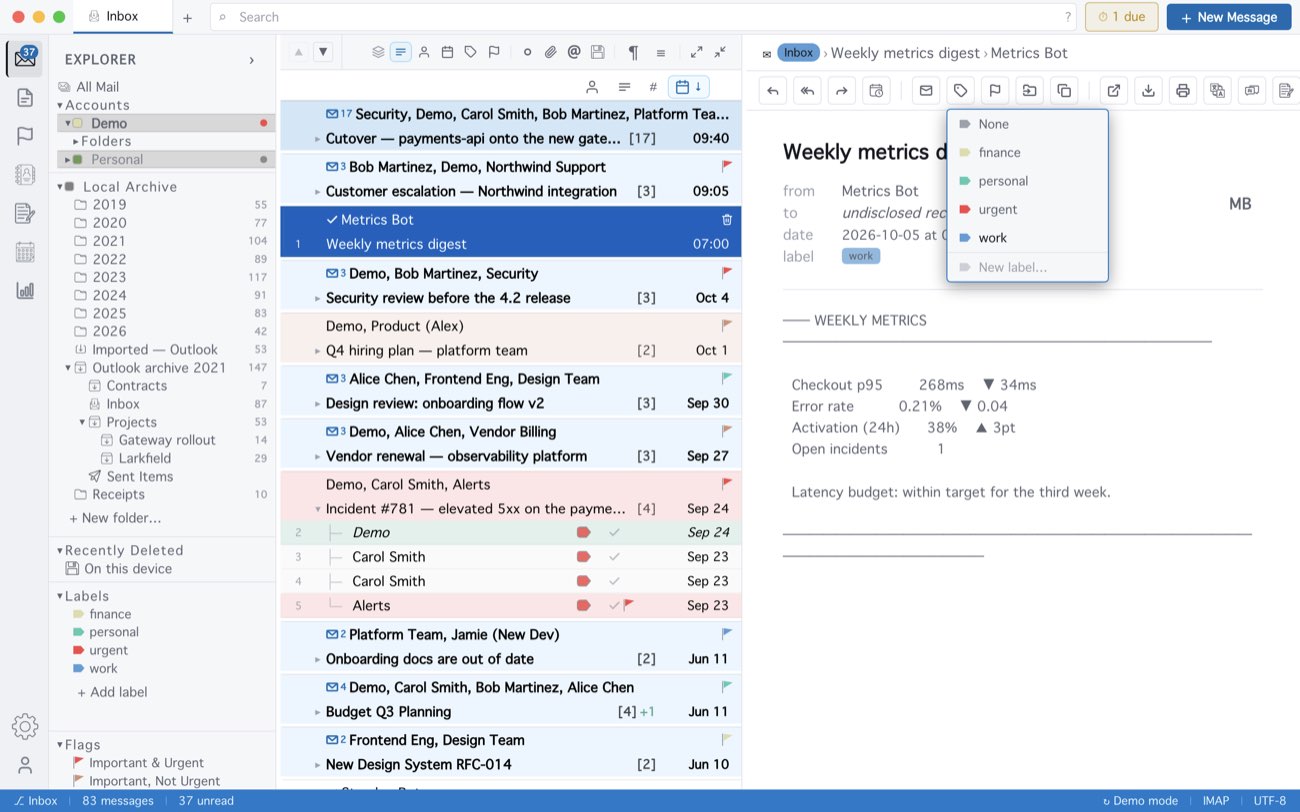Click the Reply icon in message toolbar
This screenshot has height=812, width=1300.
pyautogui.click(x=773, y=91)
